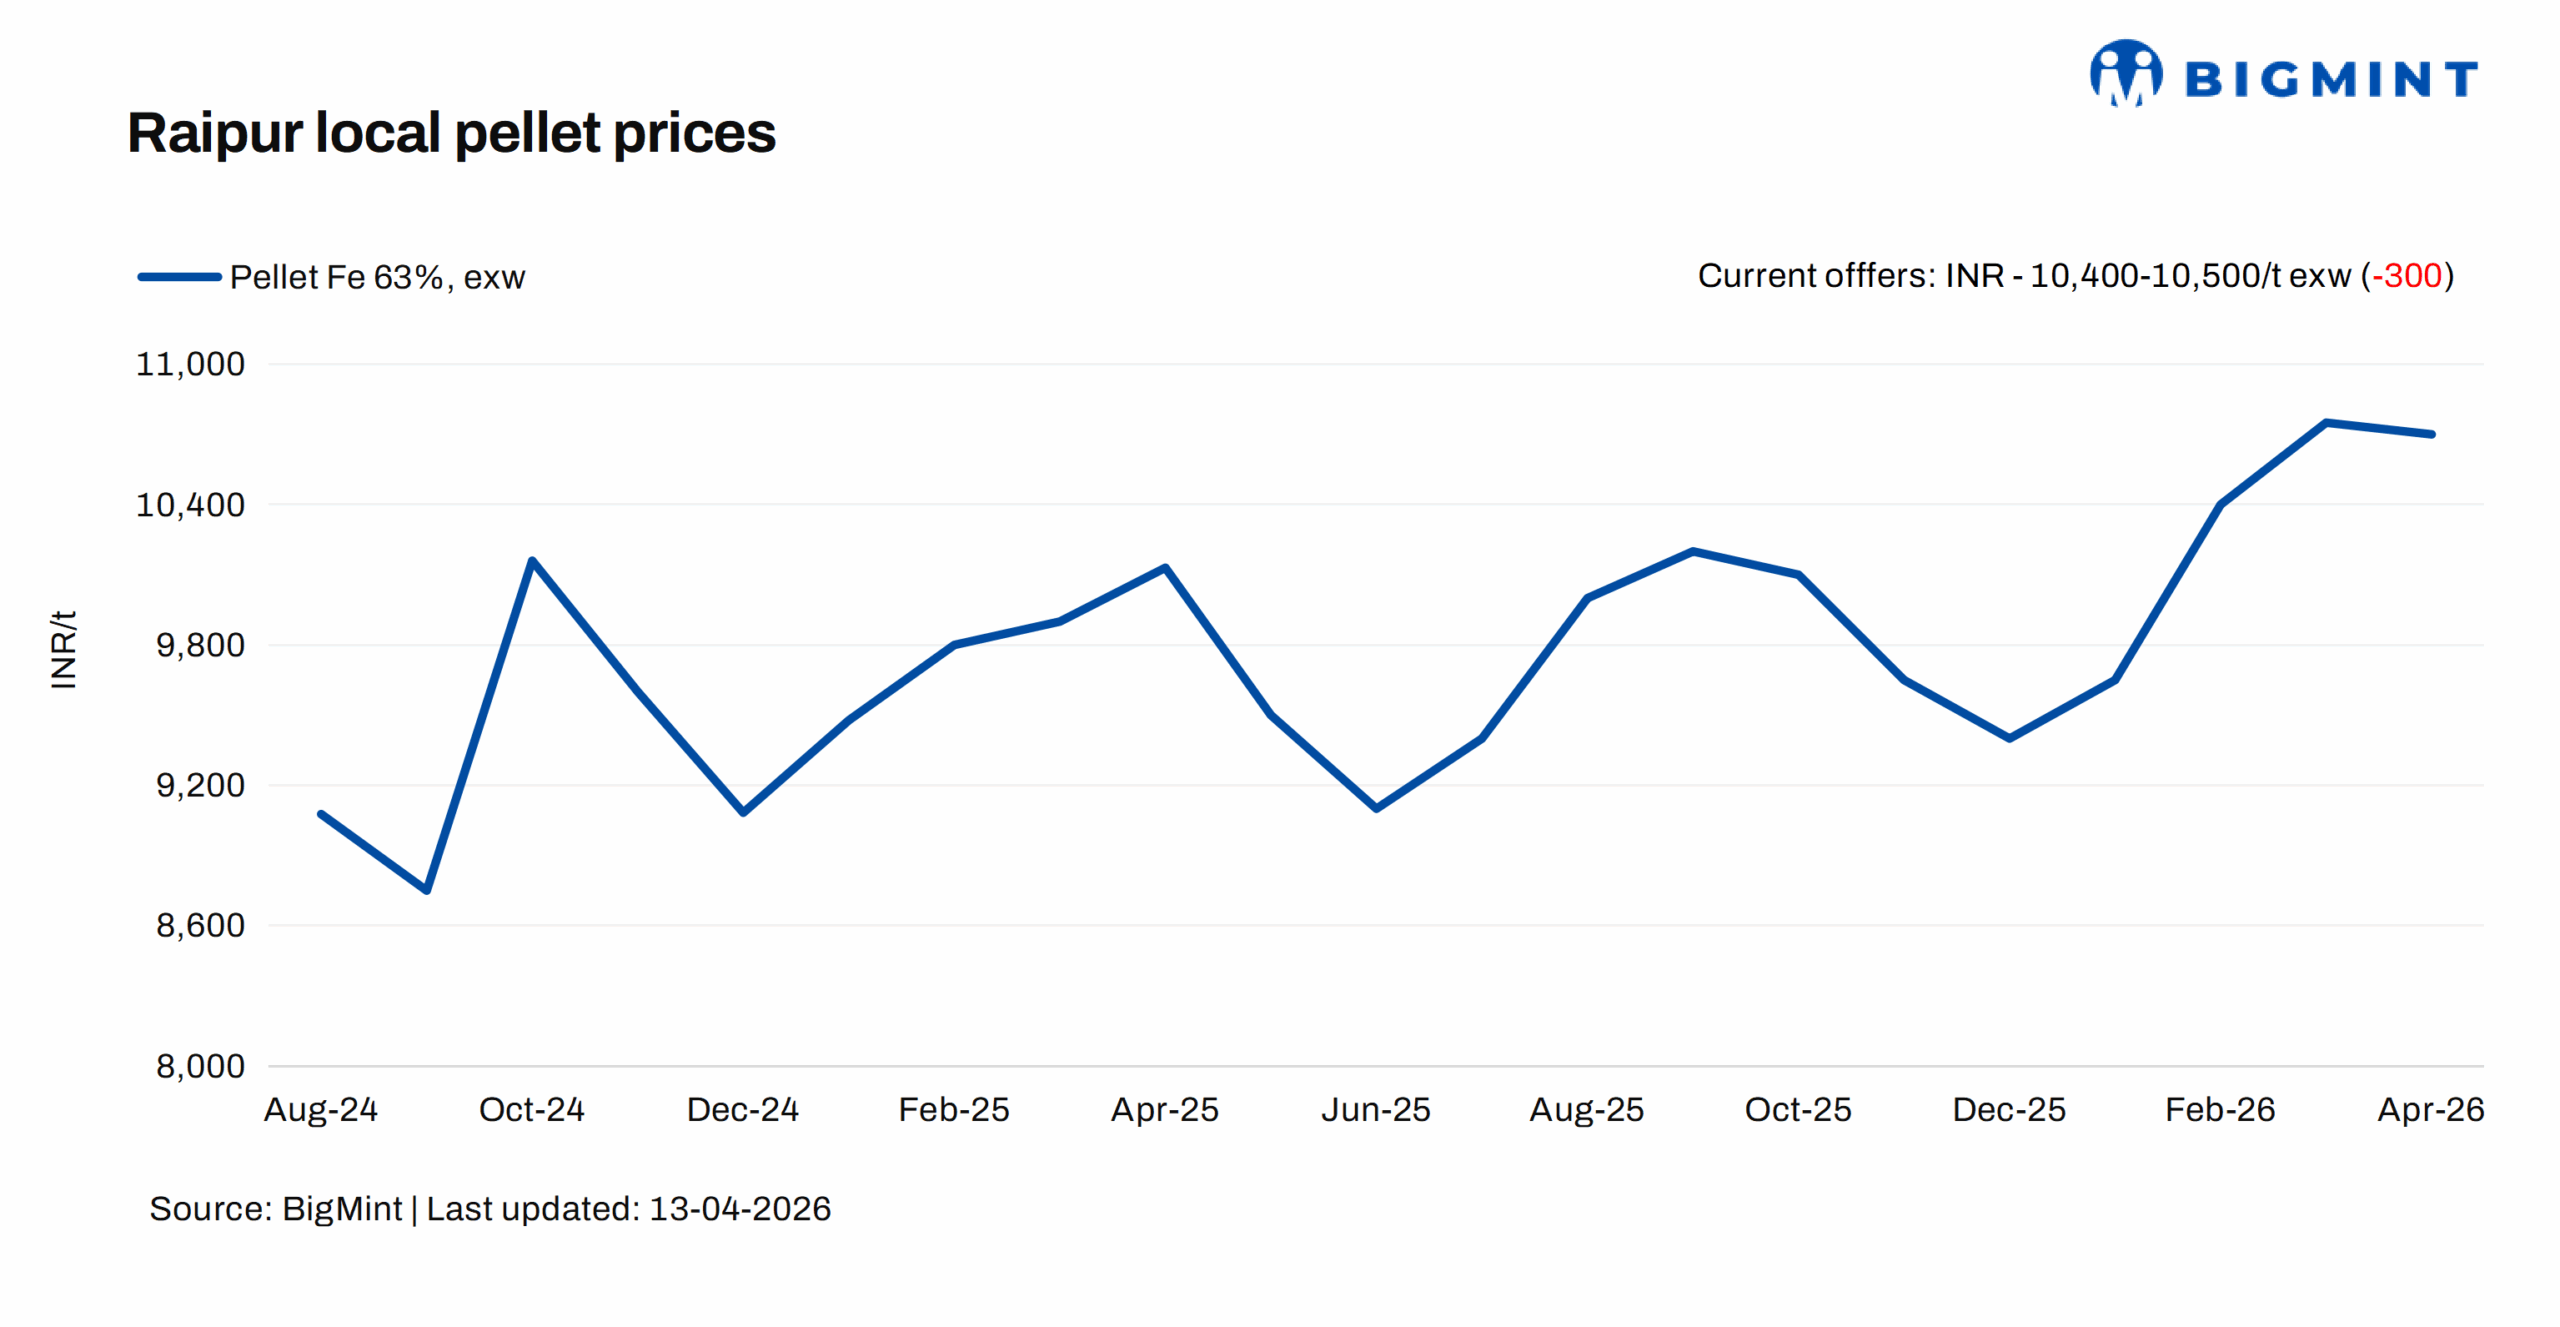This screenshot has width=2560, height=1327.
Task: Click the INR/t vertical axis title
Action: click(x=63, y=649)
